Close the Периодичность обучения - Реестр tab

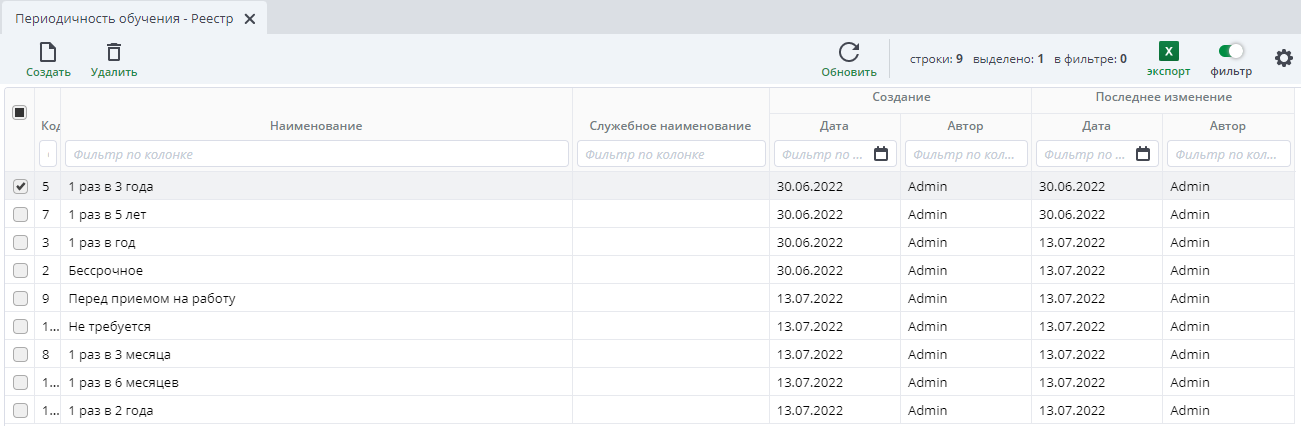click(250, 19)
